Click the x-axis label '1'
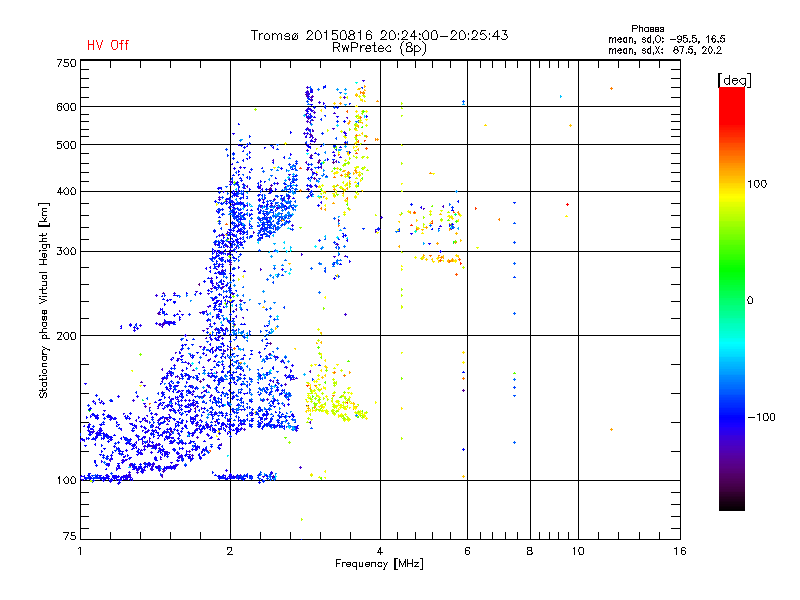 80,551
